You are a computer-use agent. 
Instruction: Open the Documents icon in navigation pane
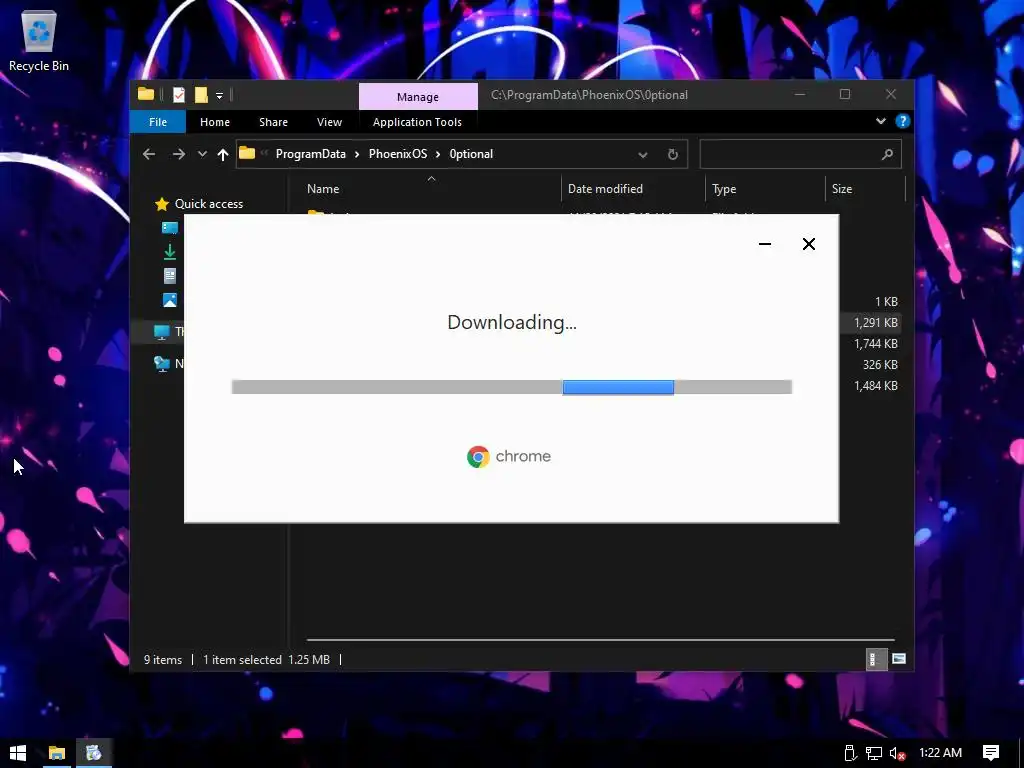(170, 276)
